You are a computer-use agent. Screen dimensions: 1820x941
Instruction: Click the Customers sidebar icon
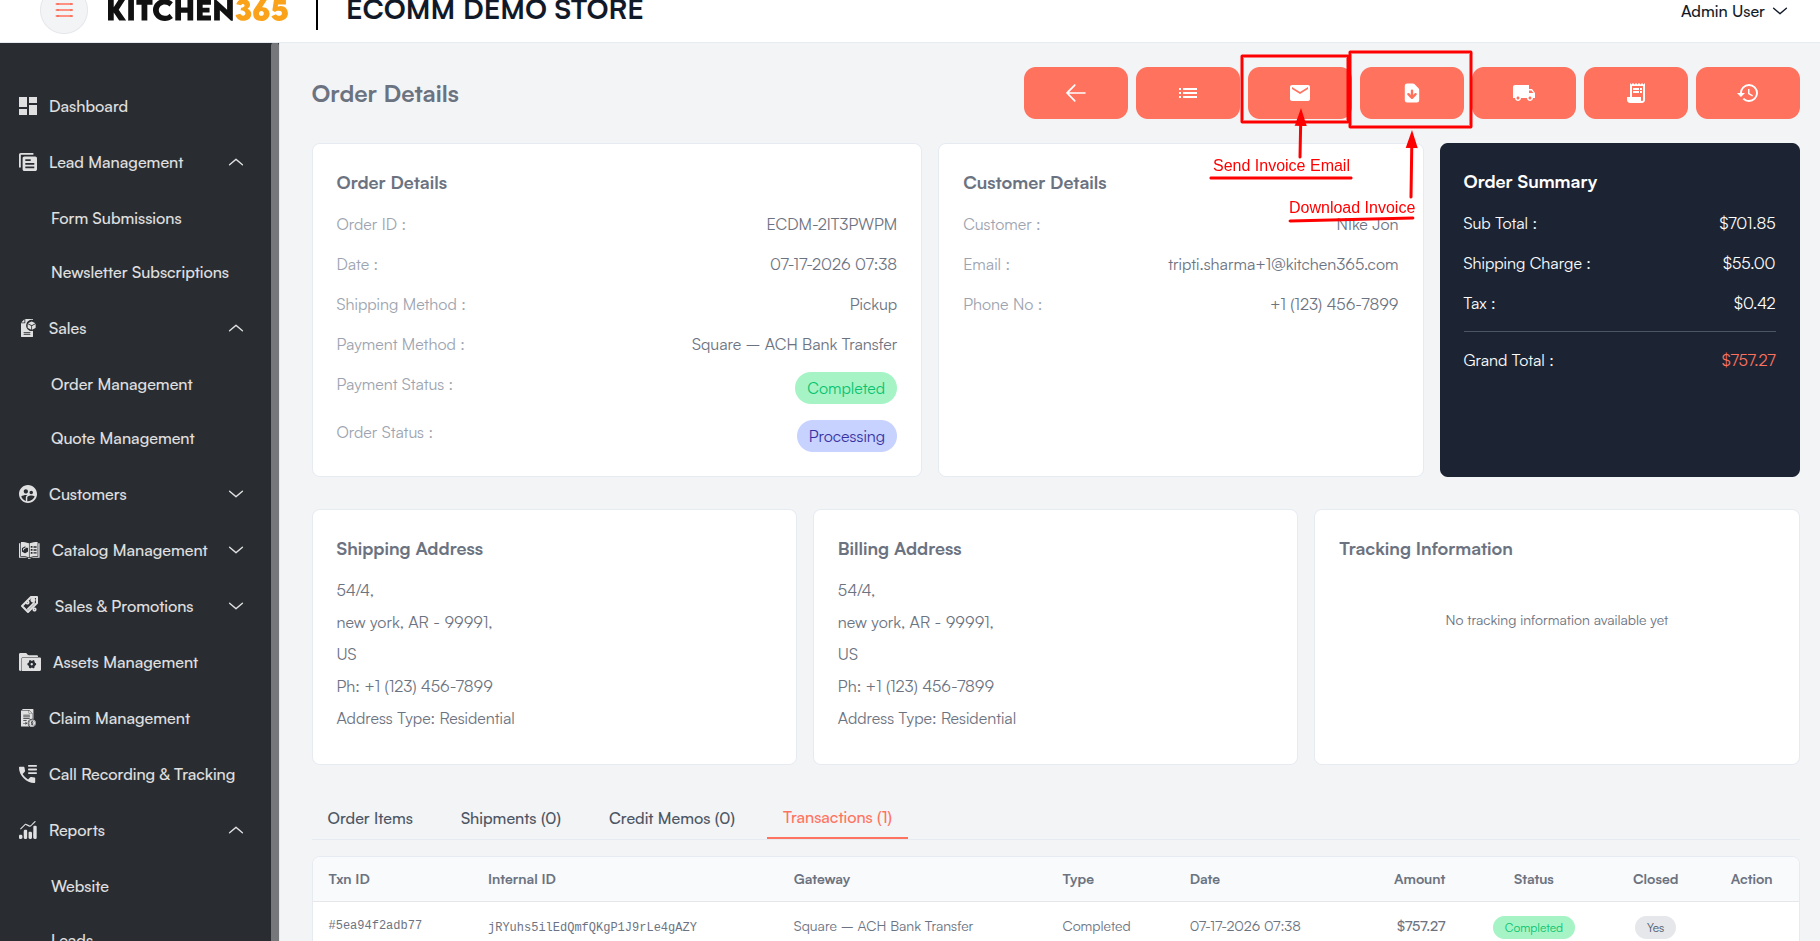pos(28,494)
